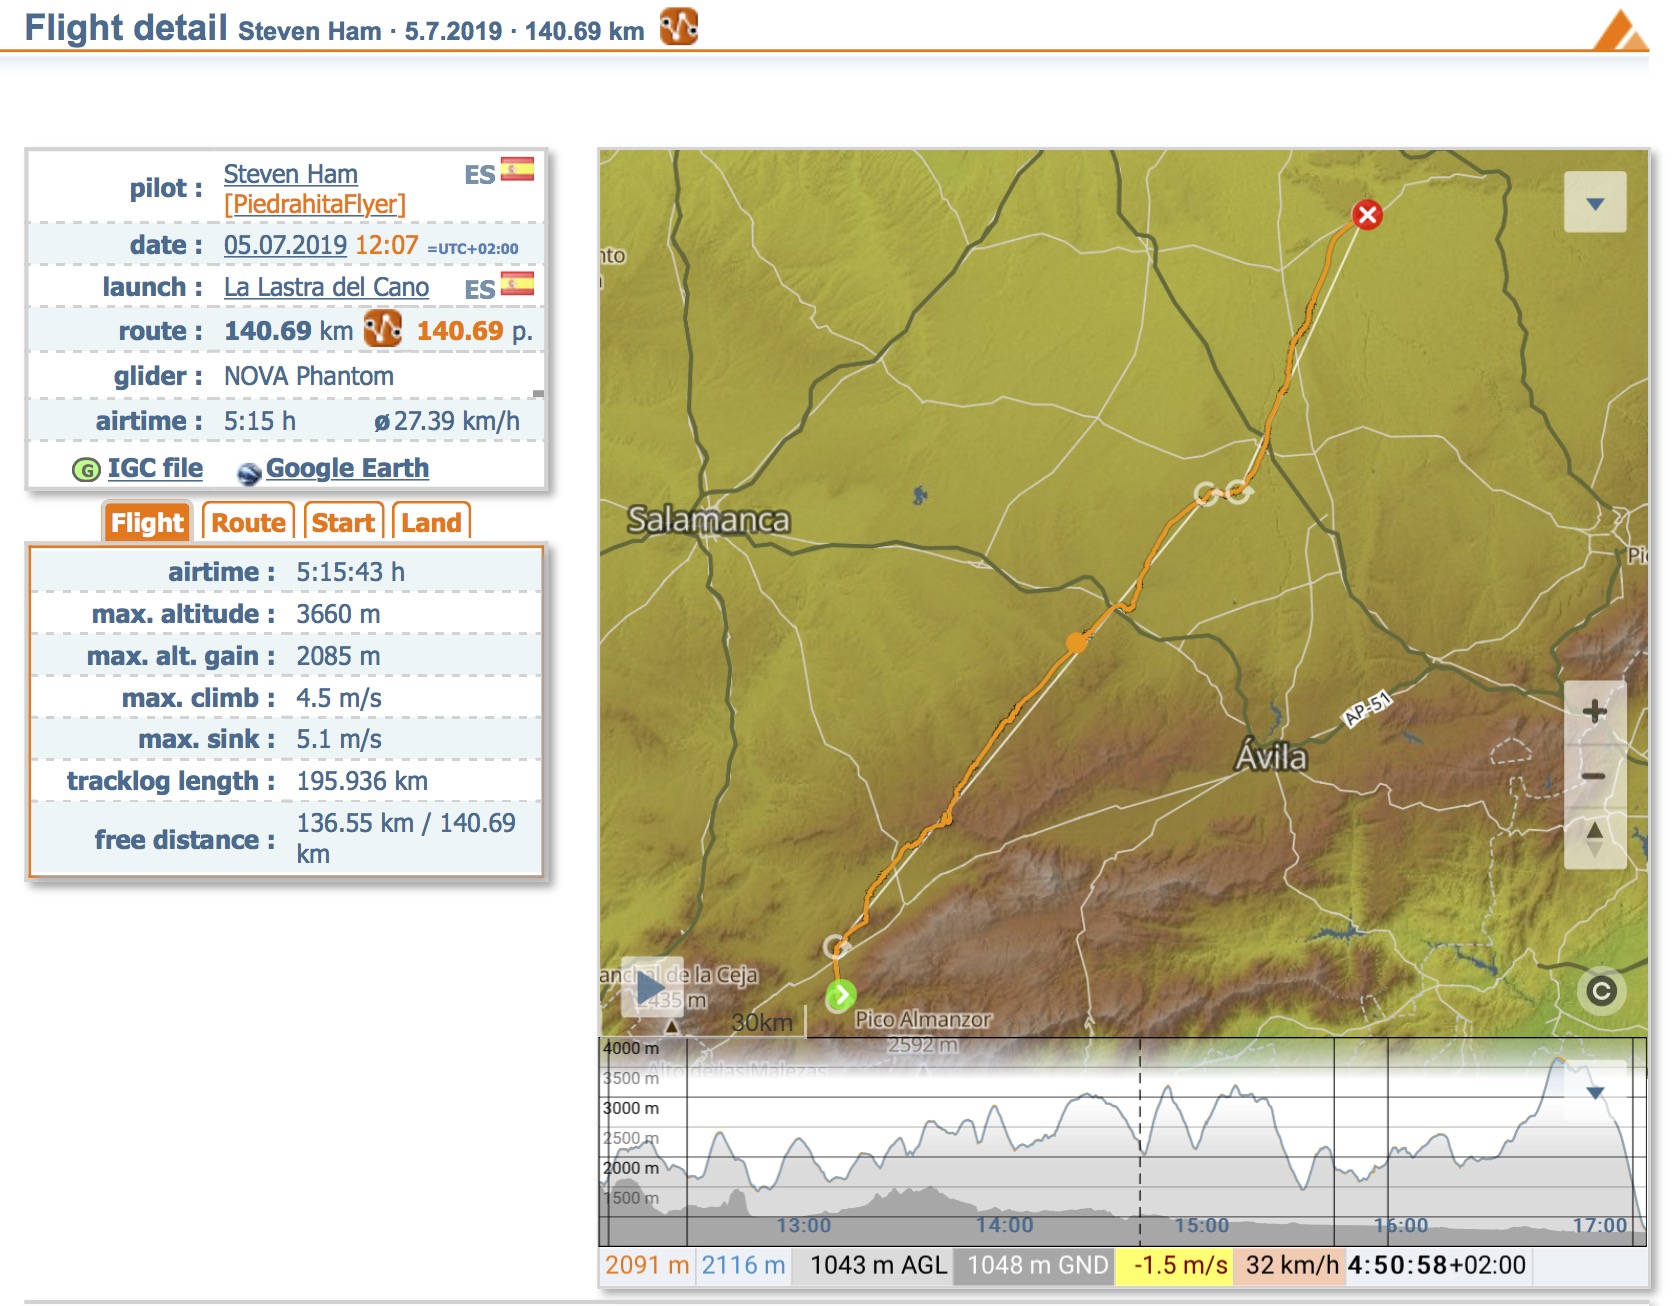1674x1306 pixels.
Task: Open the altitude graph options dropdown
Action: (x=1596, y=1092)
